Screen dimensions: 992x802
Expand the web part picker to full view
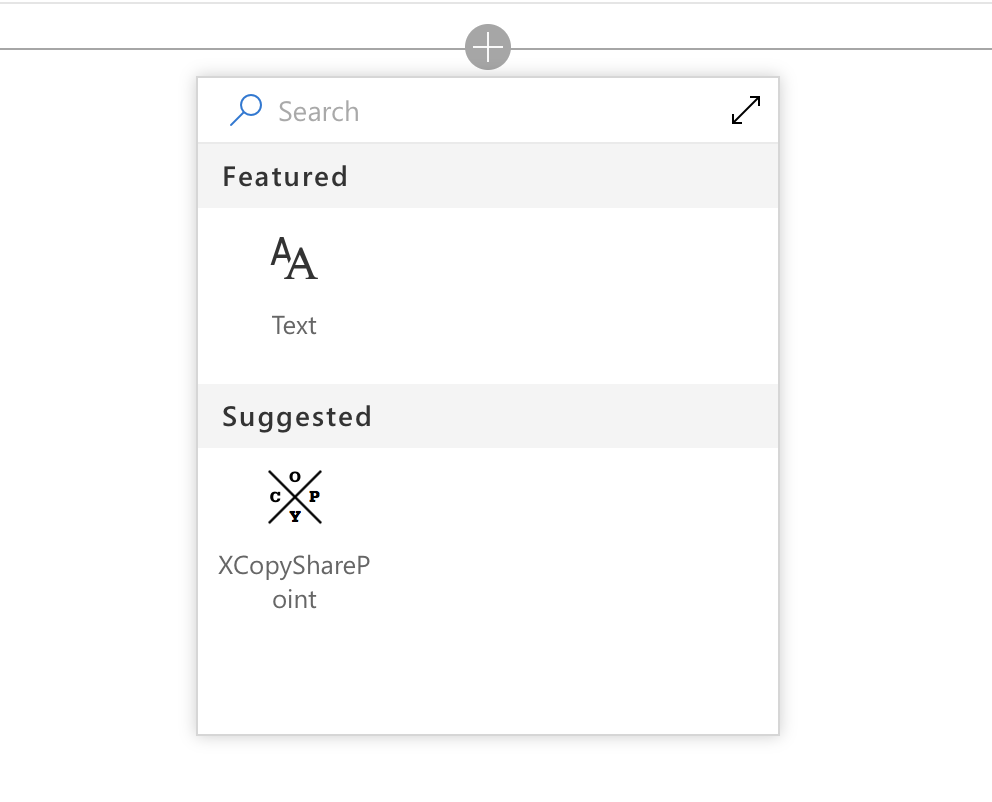[745, 110]
